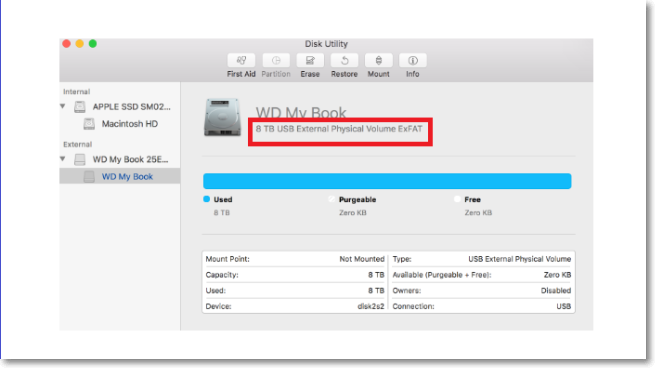The width and height of the screenshot is (655, 368).
Task: Select the highlighted WD My Book volume row
Action: pos(120,176)
